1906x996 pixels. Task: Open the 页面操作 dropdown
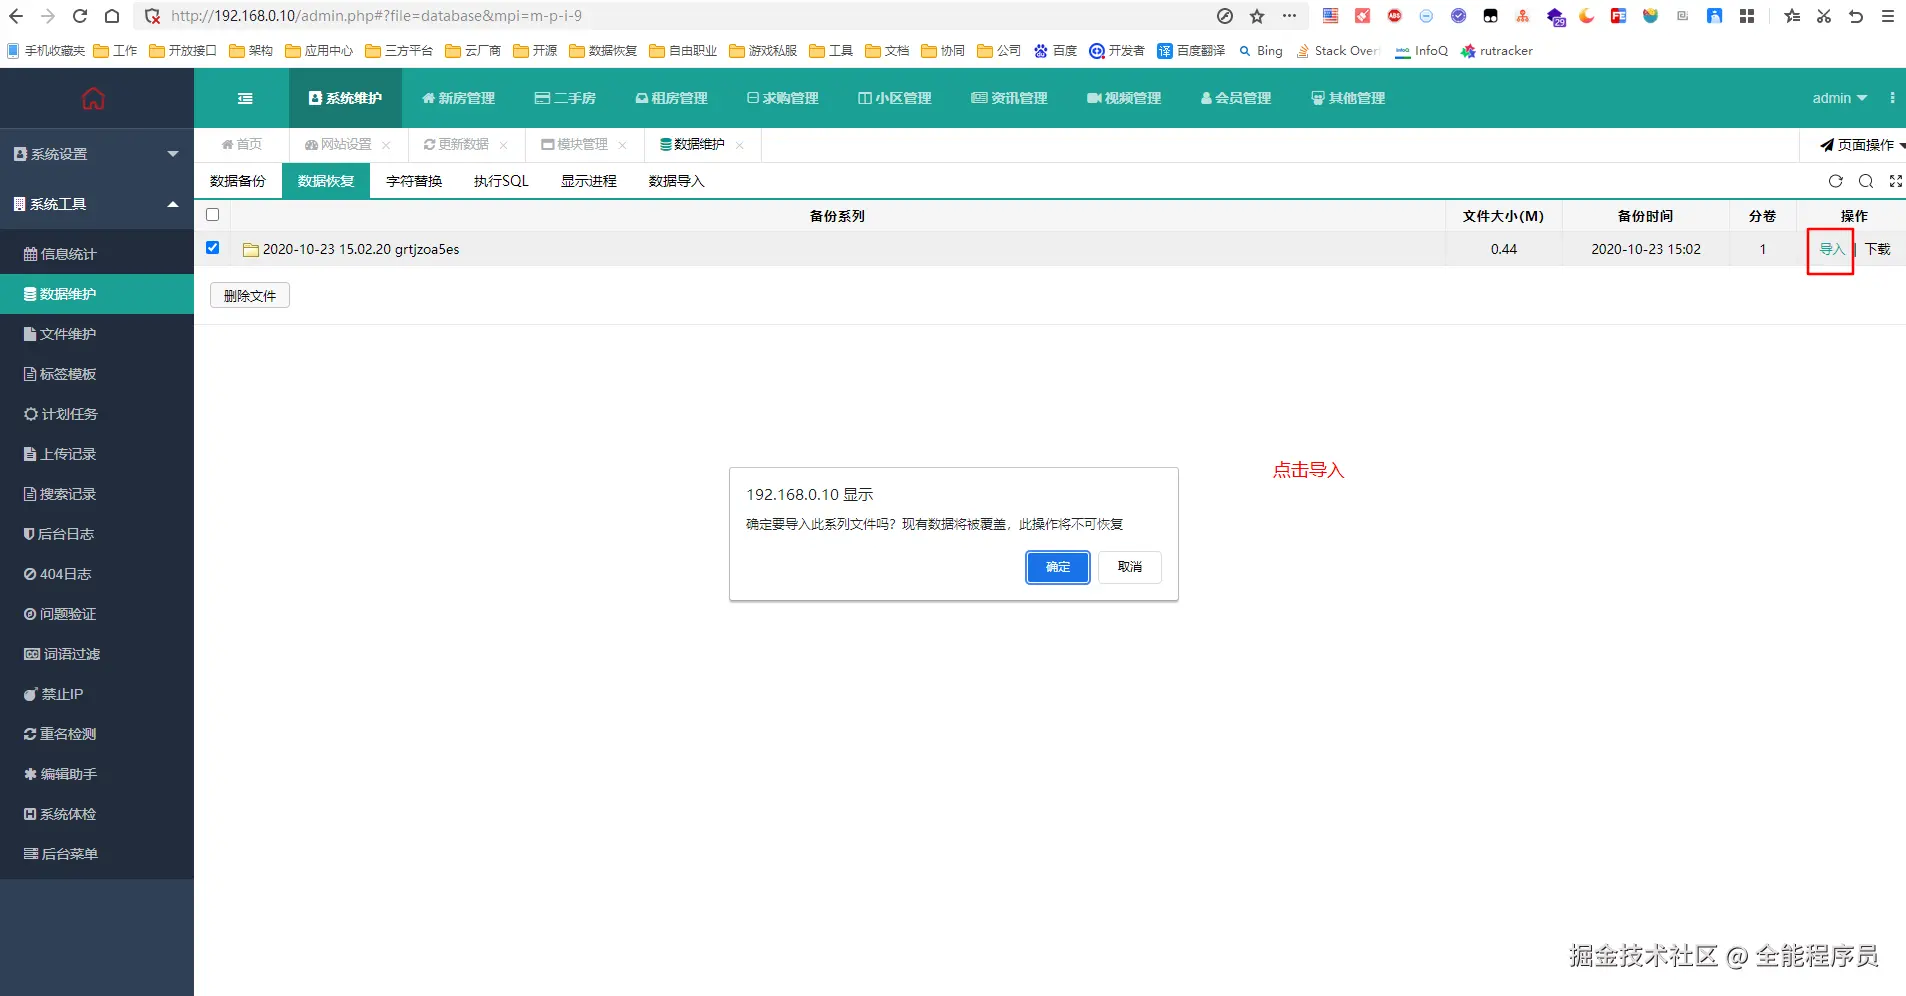[1862, 145]
